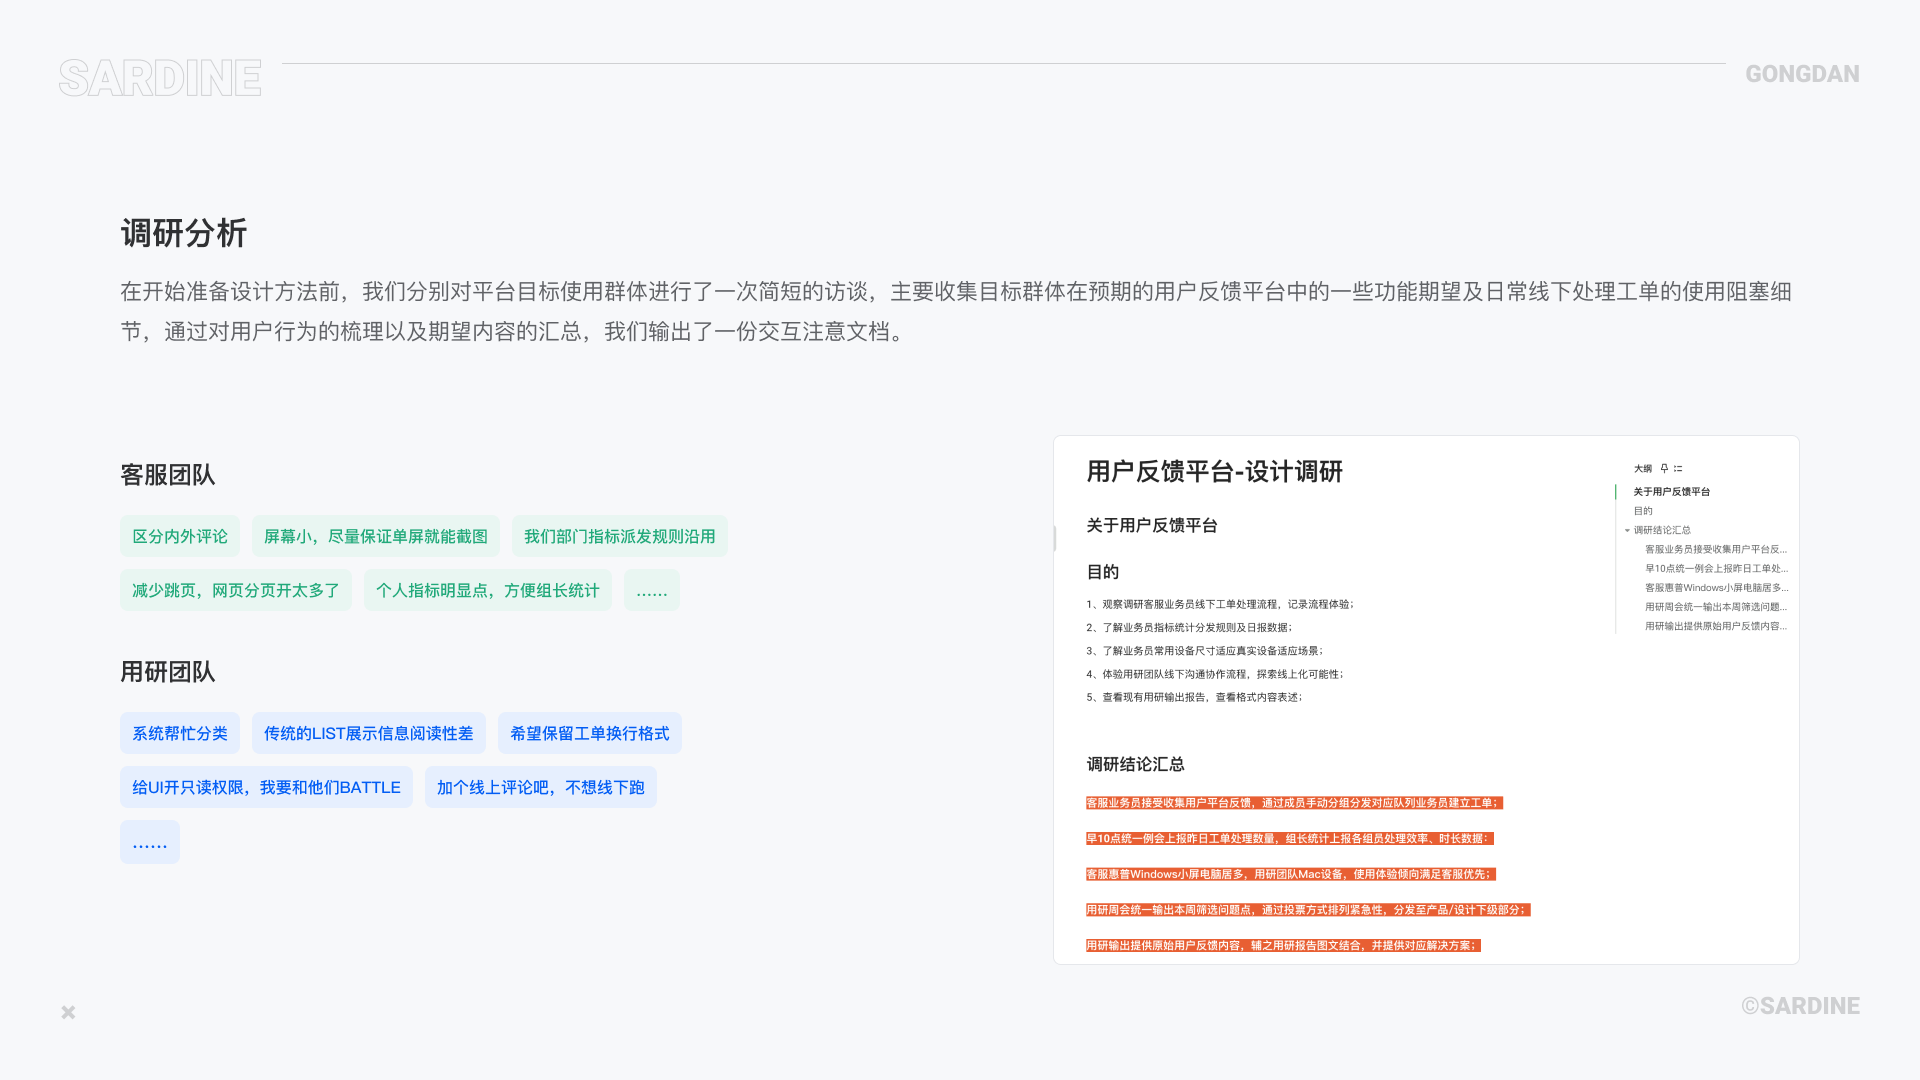
Task: Click line 4、体验用研团队线下沟通协作流程
Action: [x=1216, y=674]
